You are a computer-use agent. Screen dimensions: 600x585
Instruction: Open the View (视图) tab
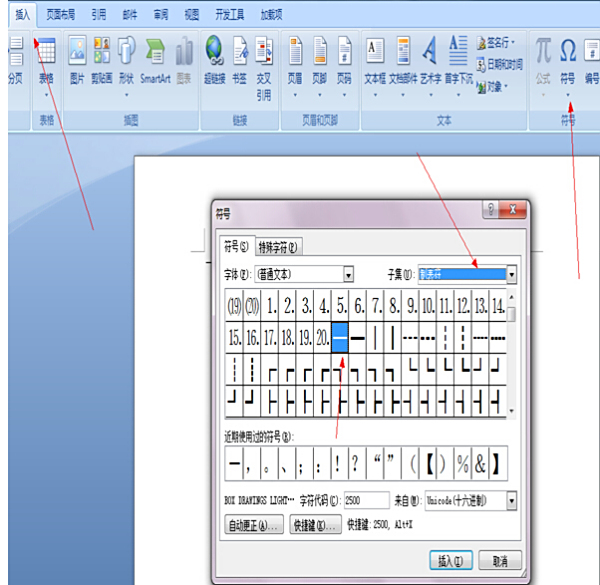point(192,15)
